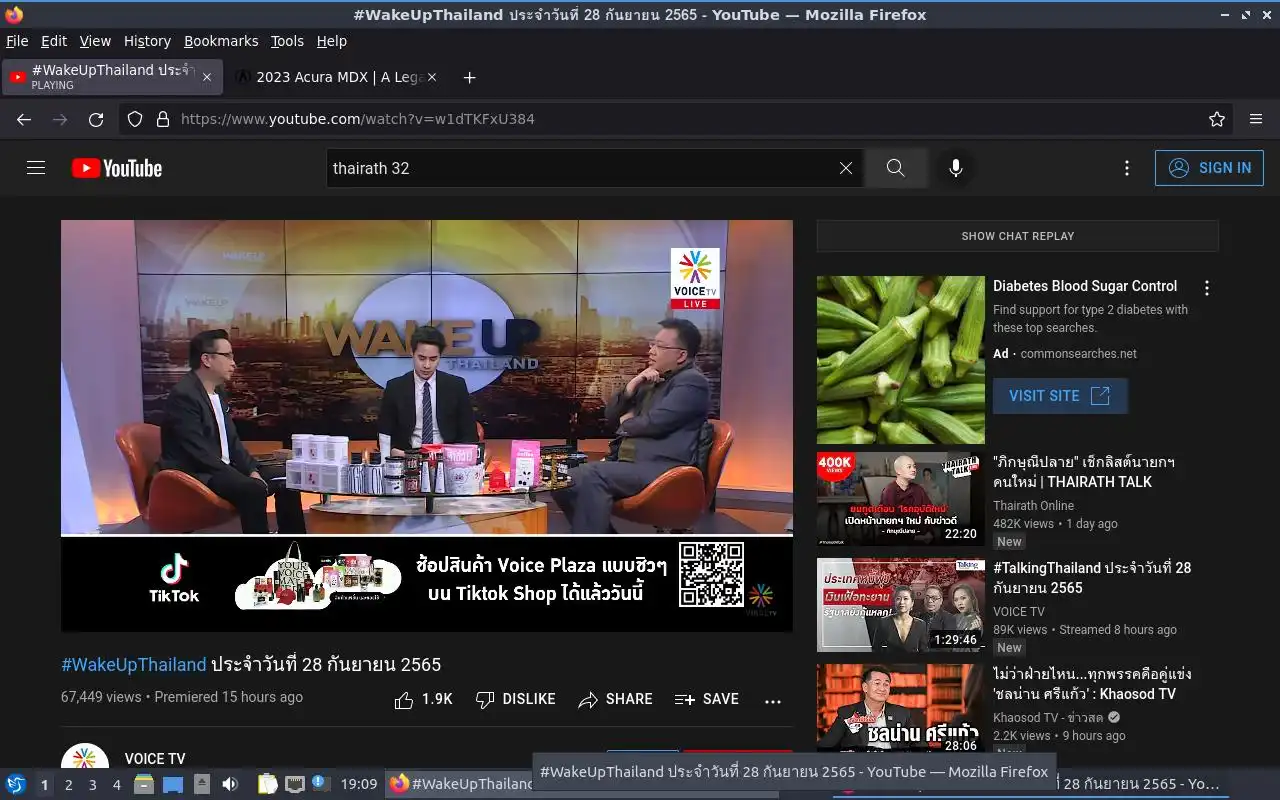Open ad options three-dot menu
The width and height of the screenshot is (1280, 800).
tap(1207, 288)
